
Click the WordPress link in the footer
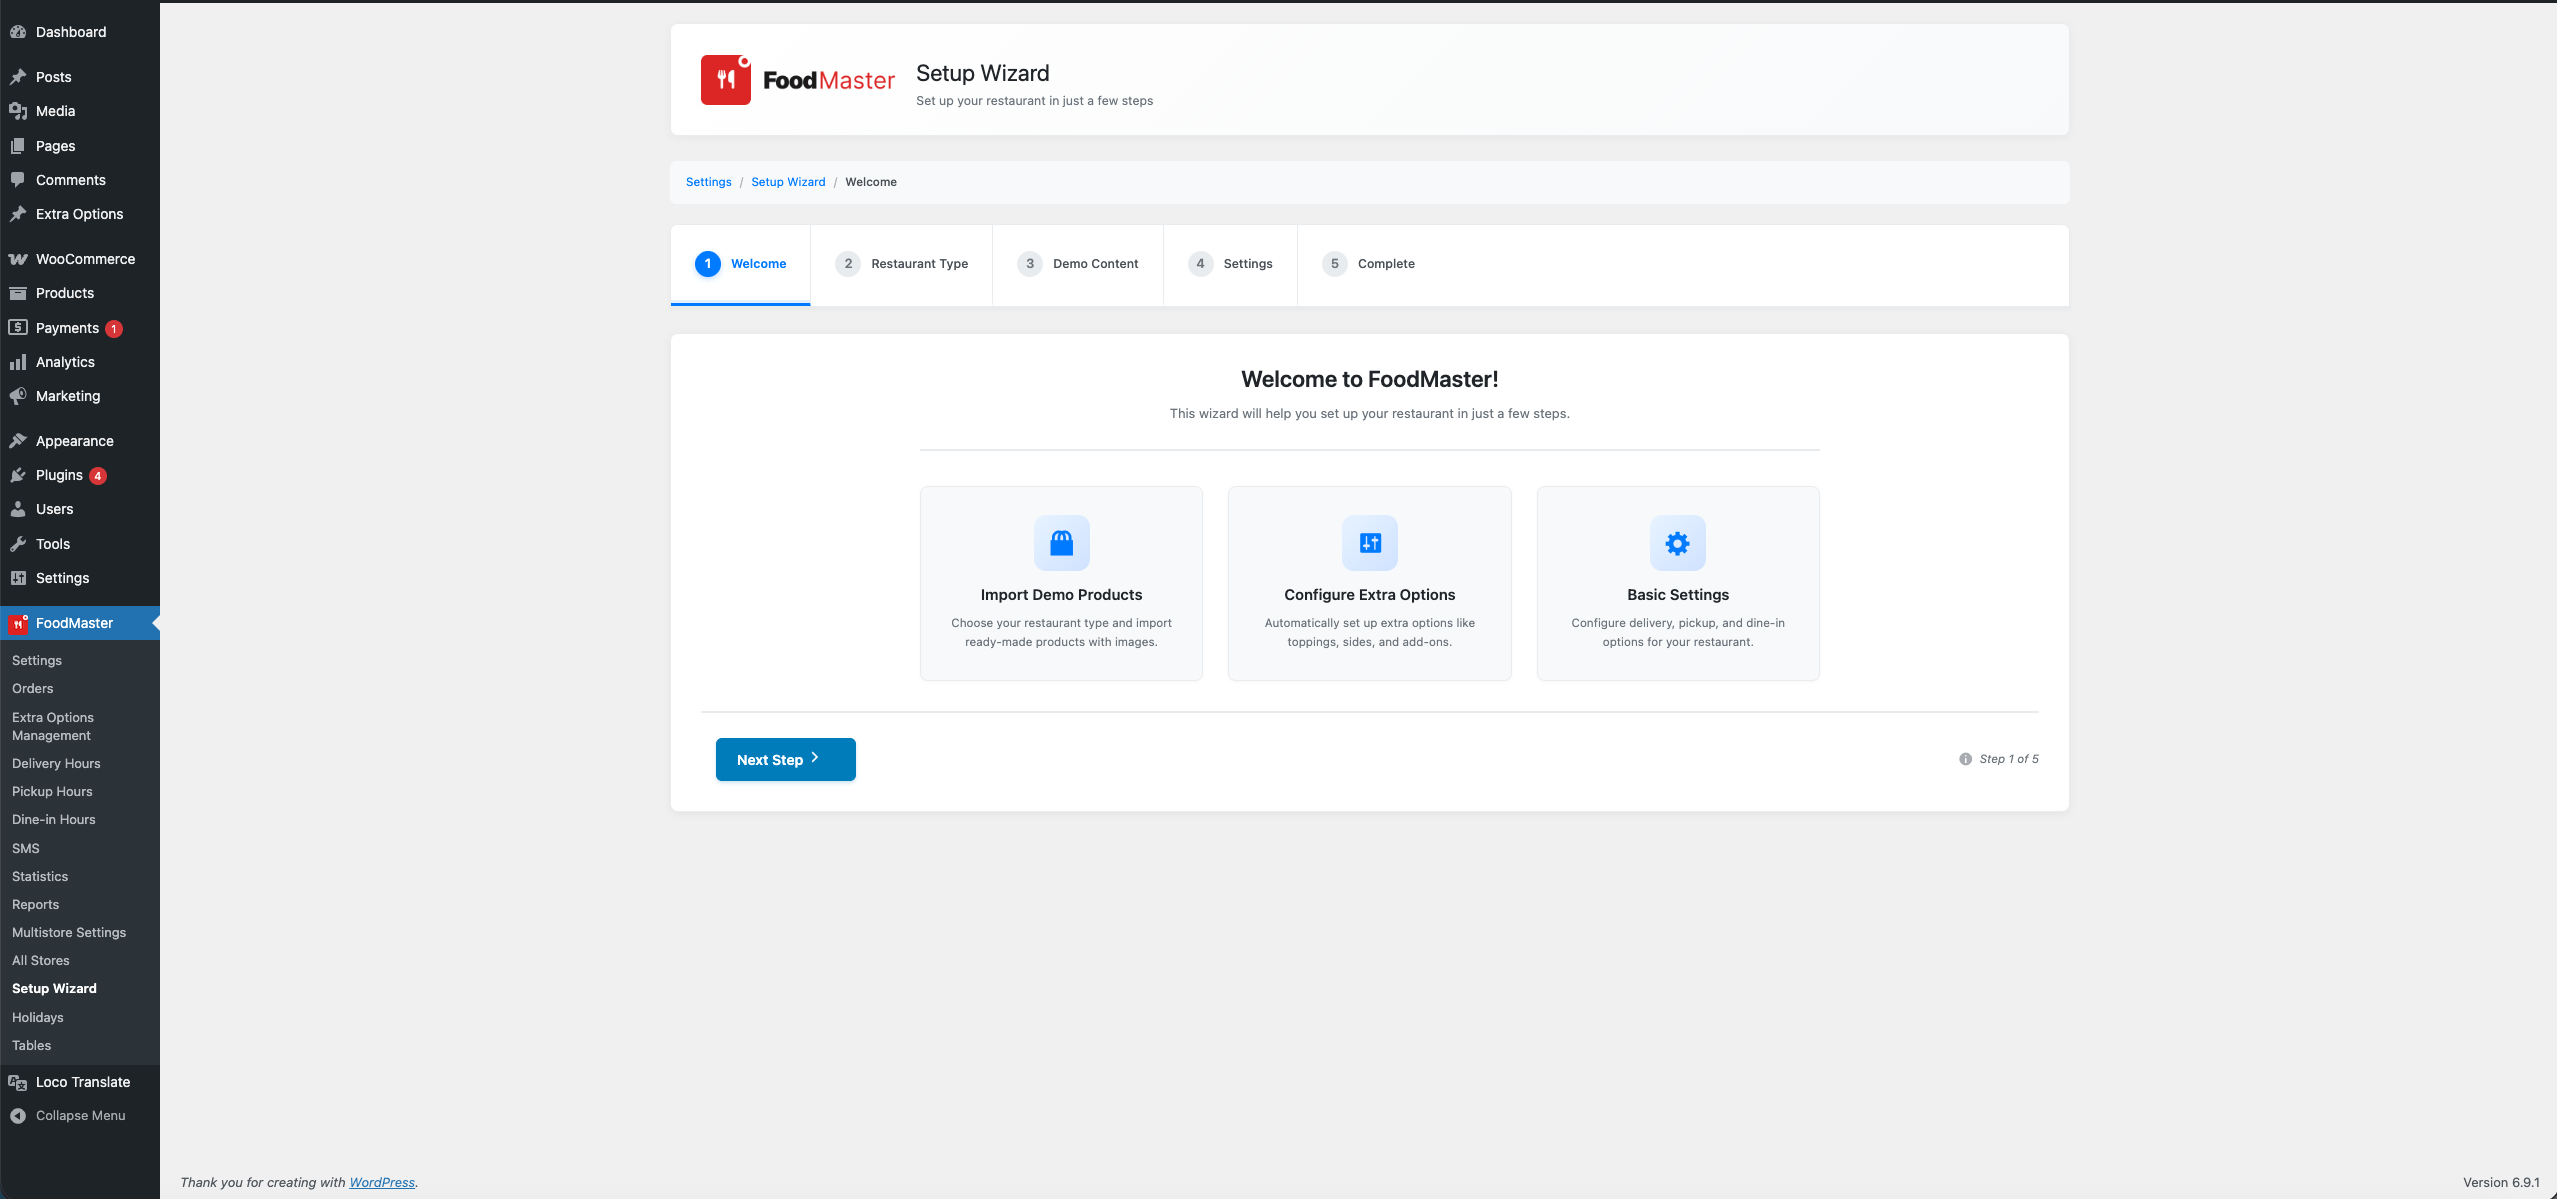pyautogui.click(x=382, y=1182)
